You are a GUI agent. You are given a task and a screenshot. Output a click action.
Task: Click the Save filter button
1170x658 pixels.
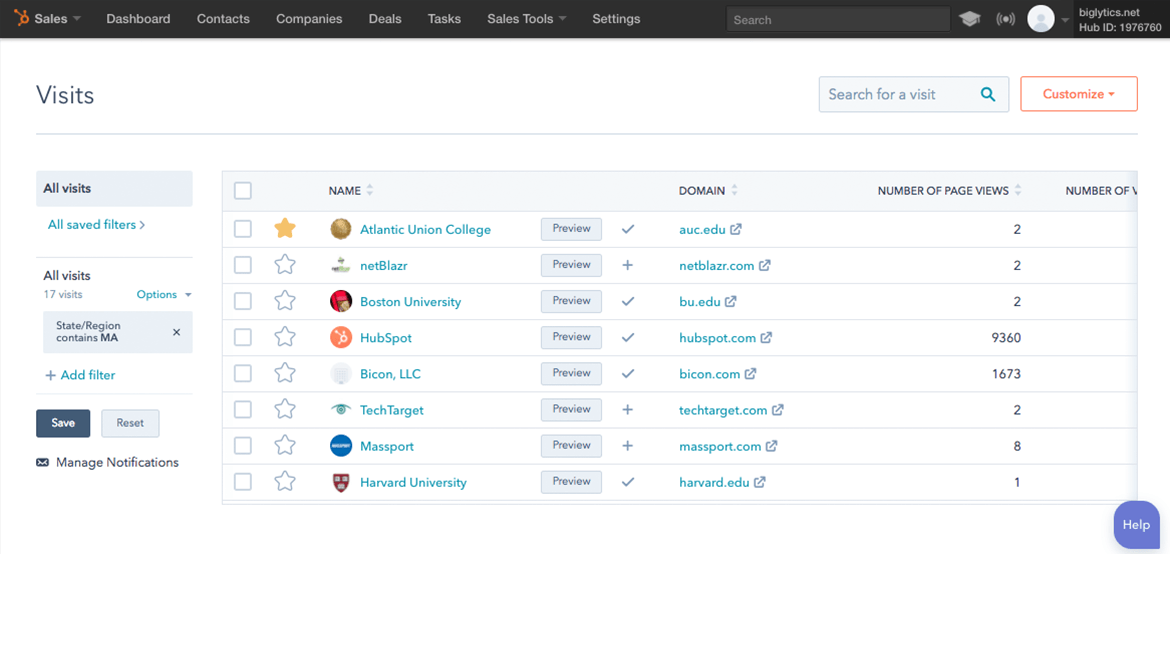[x=63, y=423]
